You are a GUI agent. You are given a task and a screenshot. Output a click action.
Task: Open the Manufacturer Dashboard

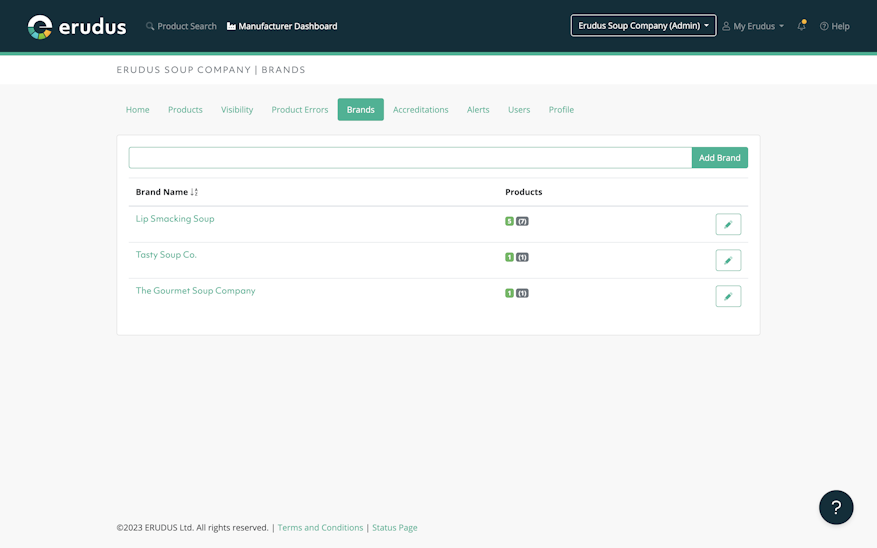coord(282,26)
